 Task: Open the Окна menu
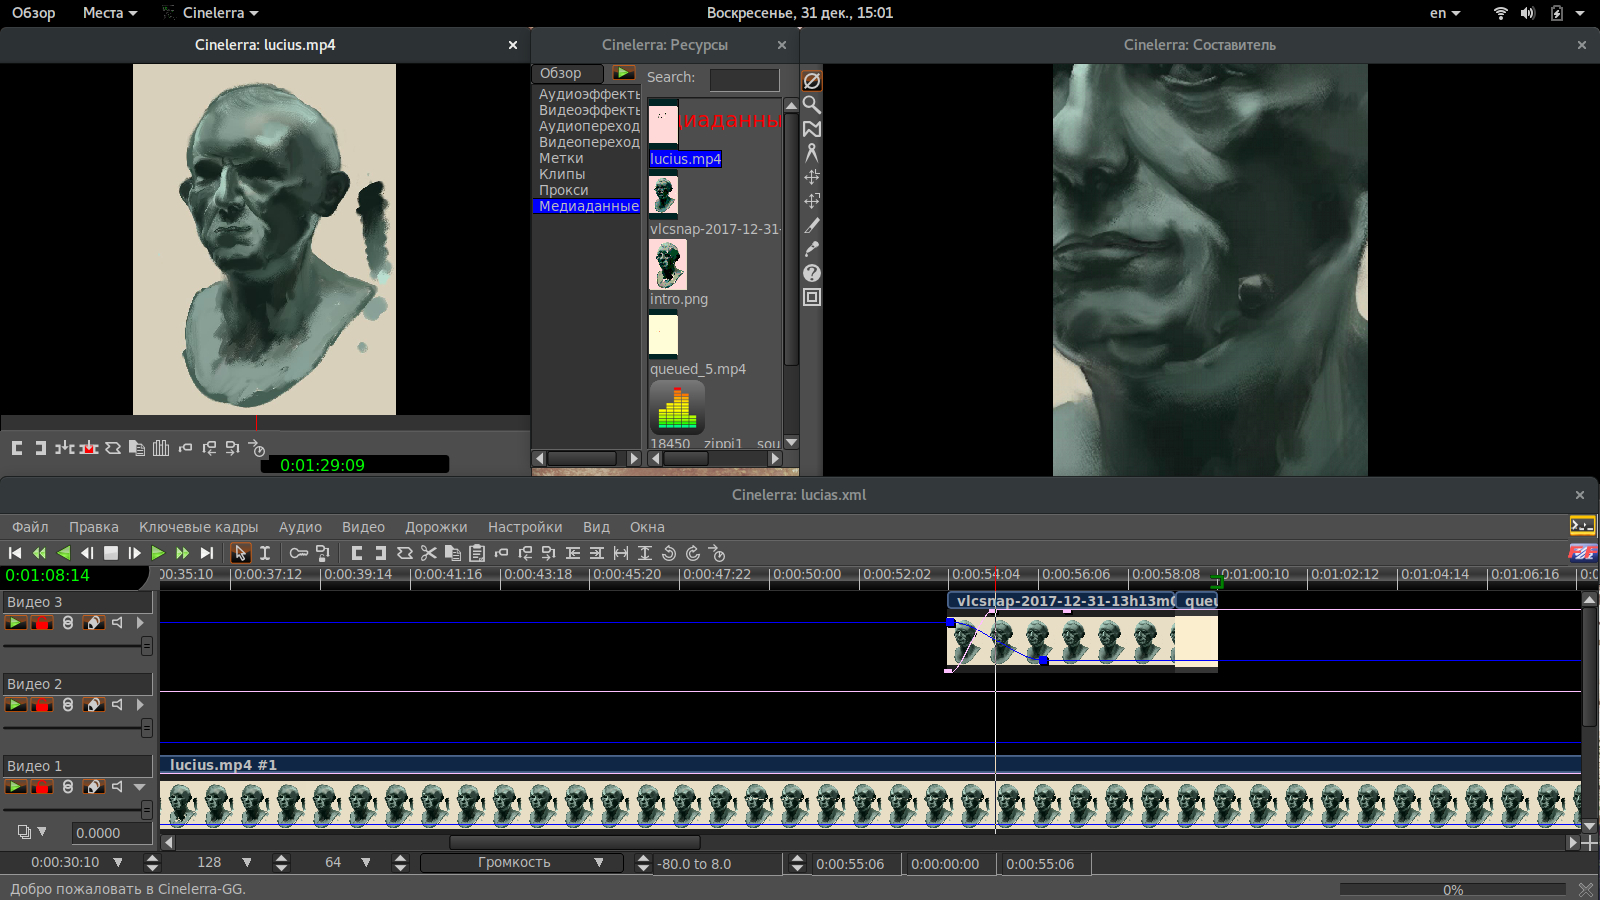point(647,527)
